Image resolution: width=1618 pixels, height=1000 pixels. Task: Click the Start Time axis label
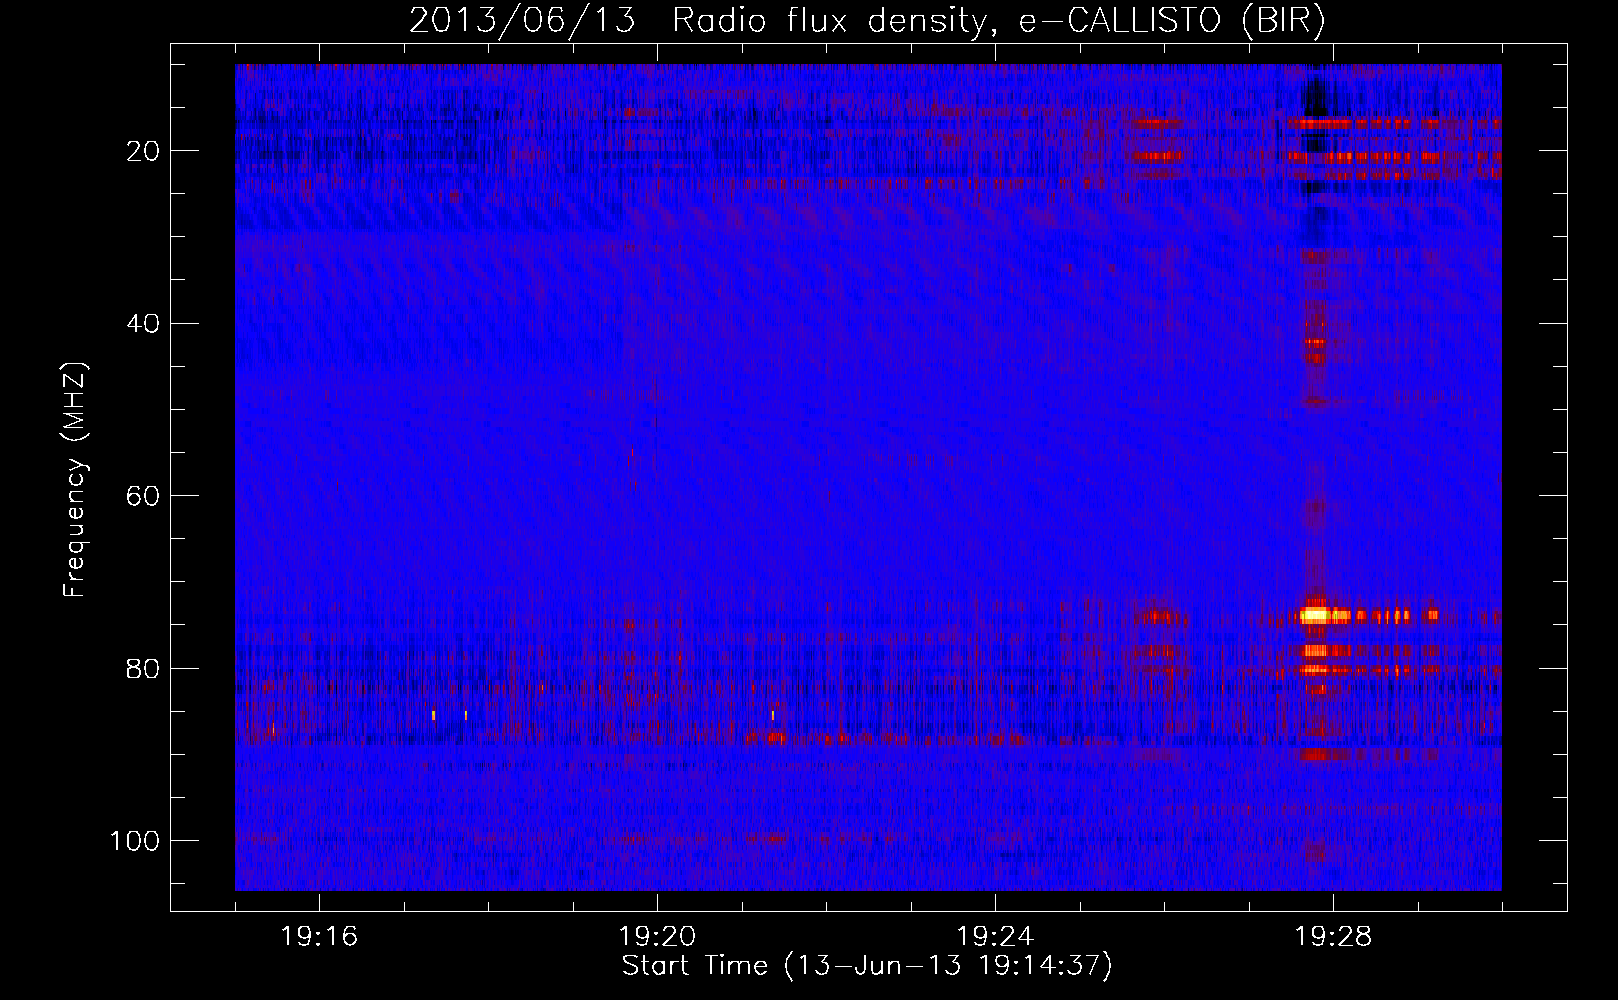(867, 966)
